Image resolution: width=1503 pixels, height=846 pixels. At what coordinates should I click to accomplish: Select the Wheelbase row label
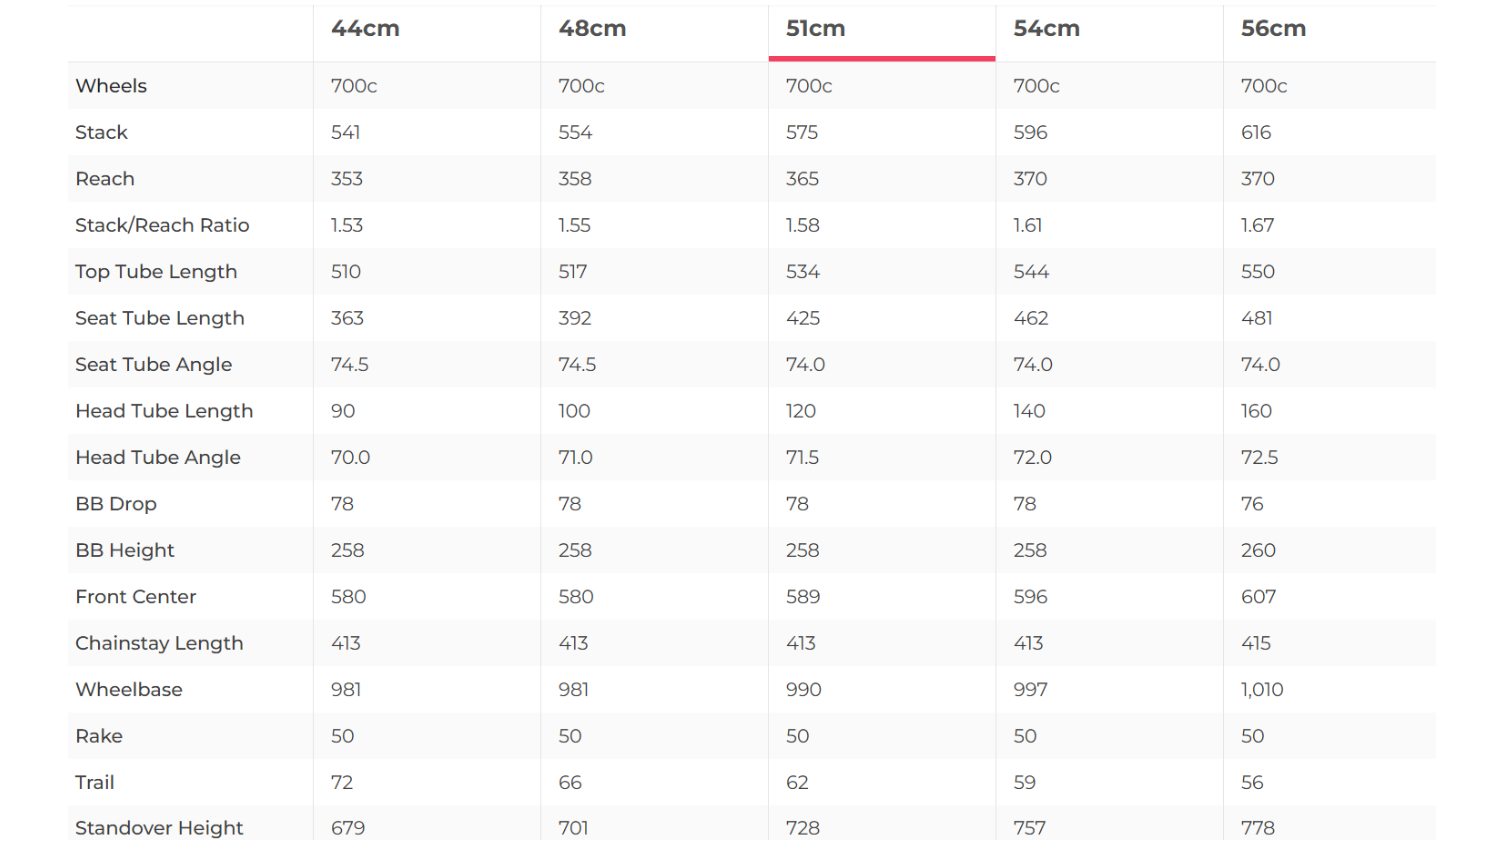point(129,690)
